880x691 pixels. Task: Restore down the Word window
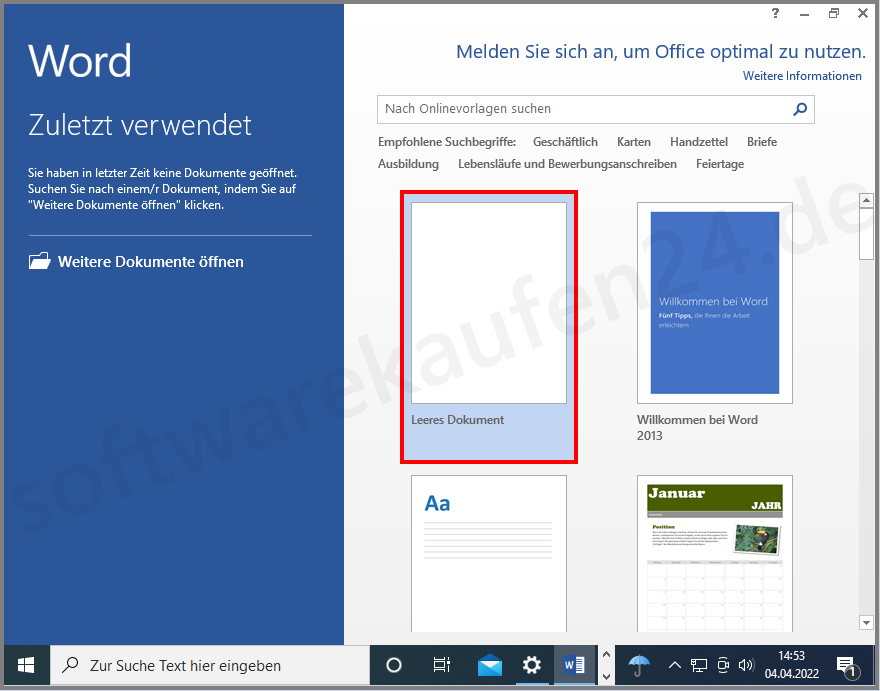pyautogui.click(x=833, y=13)
